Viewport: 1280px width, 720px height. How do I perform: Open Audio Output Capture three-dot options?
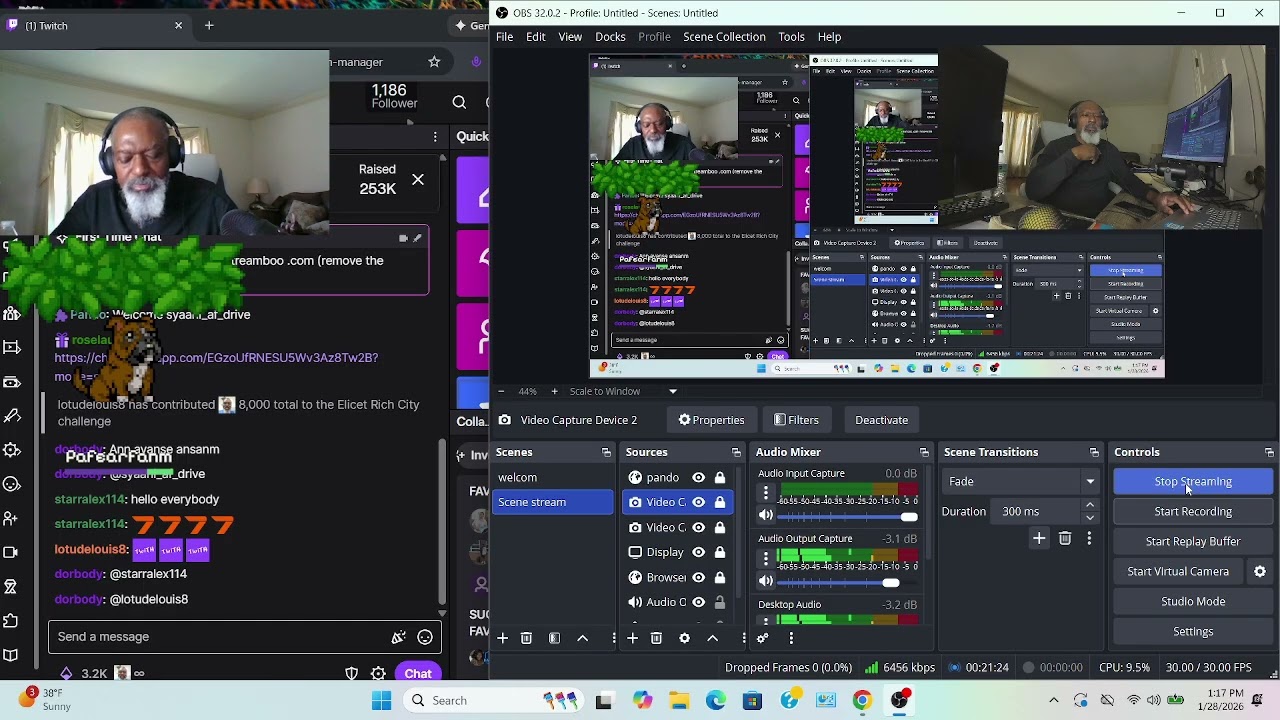pyautogui.click(x=766, y=559)
